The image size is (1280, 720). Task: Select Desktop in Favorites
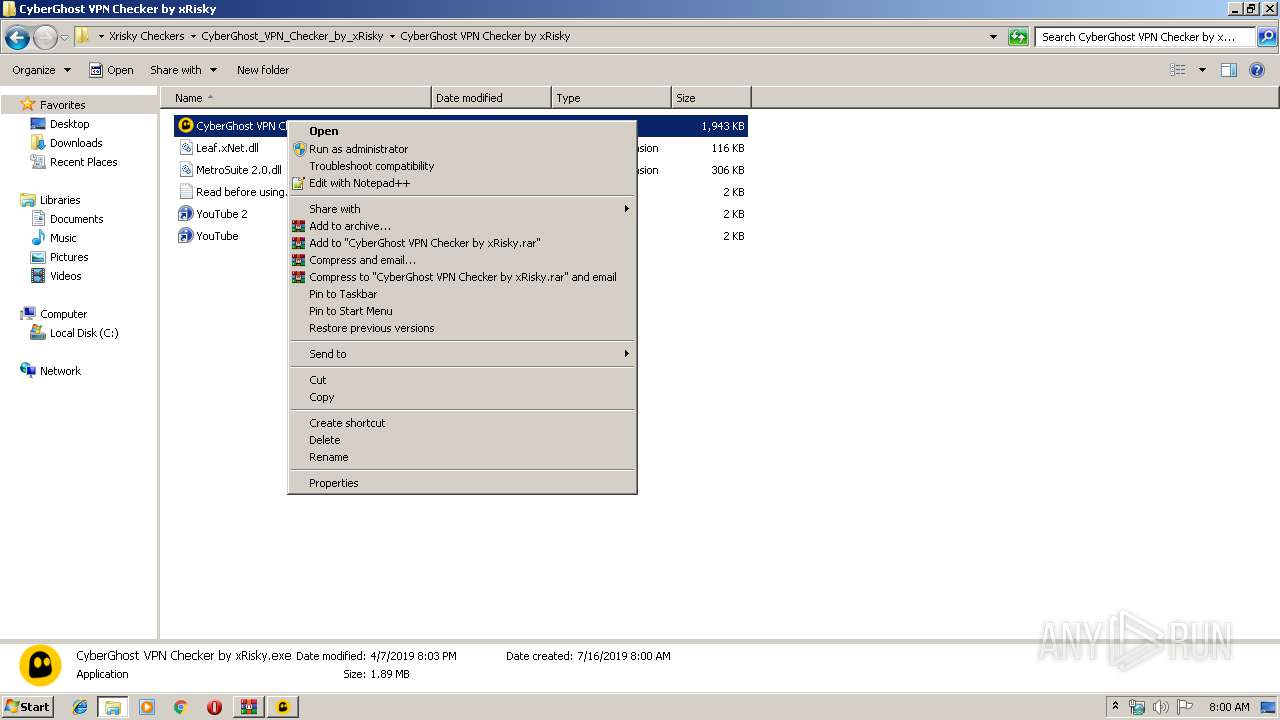(x=69, y=124)
